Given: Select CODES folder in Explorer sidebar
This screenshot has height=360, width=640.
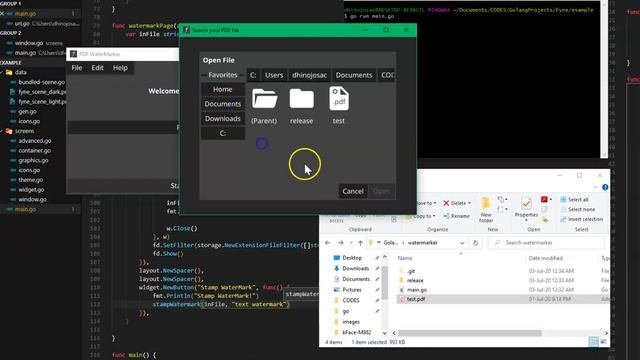Looking at the screenshot, I should coord(347,300).
